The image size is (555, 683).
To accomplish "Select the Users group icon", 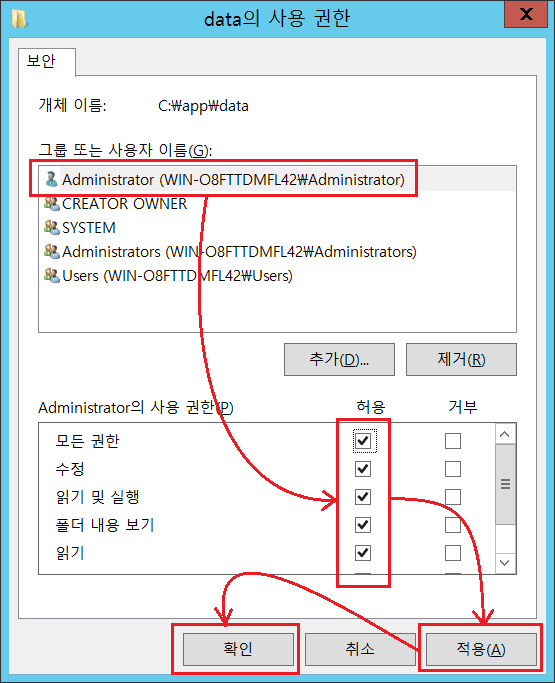I will (51, 275).
